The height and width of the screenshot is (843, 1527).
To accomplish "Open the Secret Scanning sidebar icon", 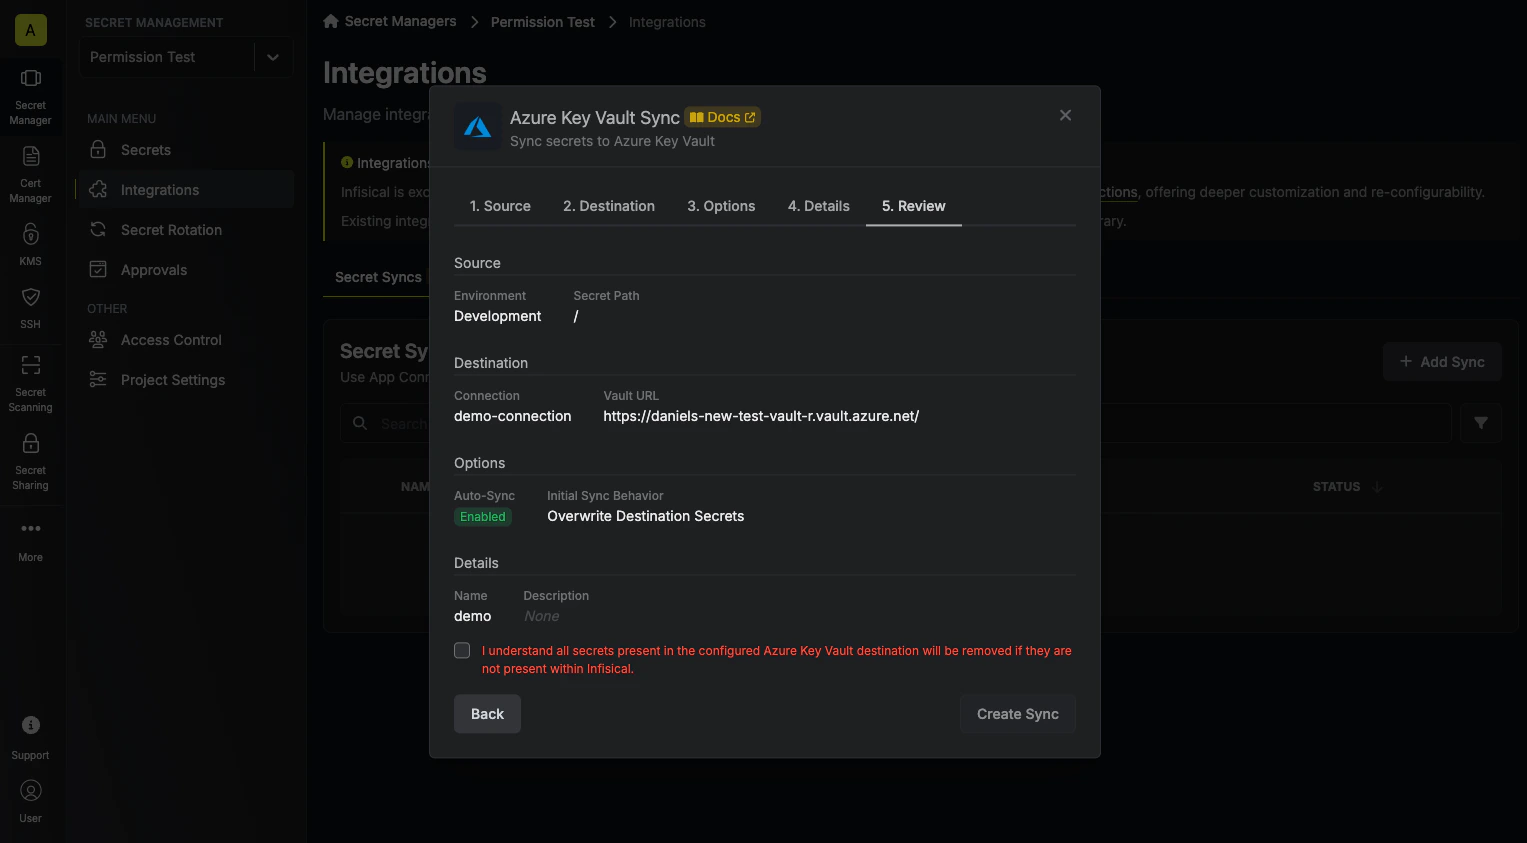I will point(31,365).
